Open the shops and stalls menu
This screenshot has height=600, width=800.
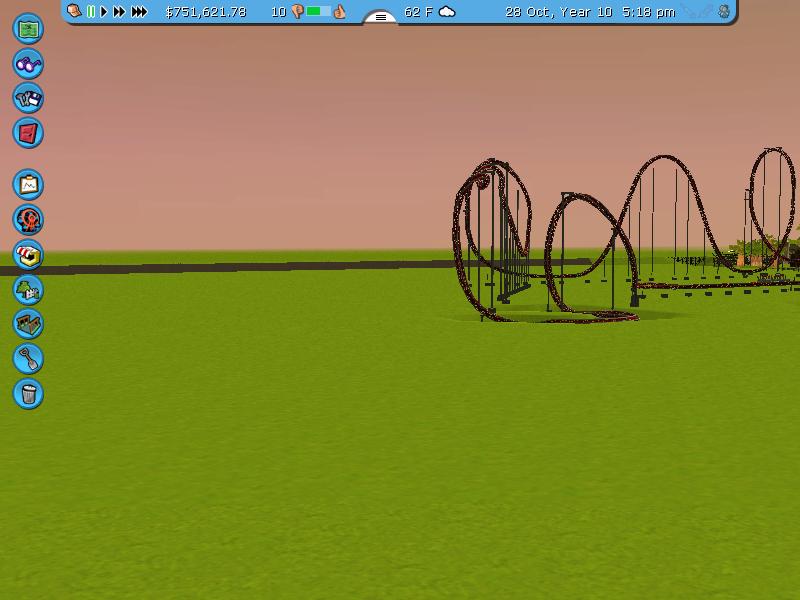pos(28,255)
